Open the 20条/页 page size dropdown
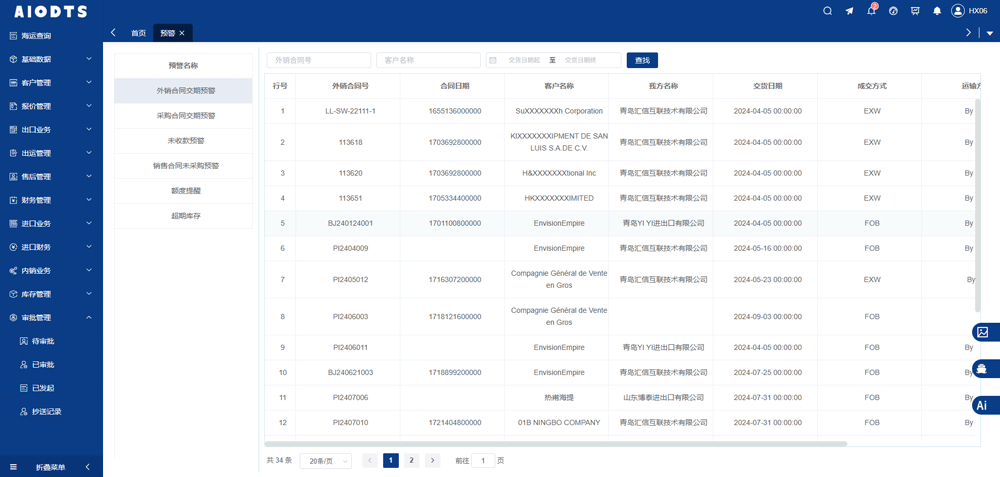 pos(325,461)
